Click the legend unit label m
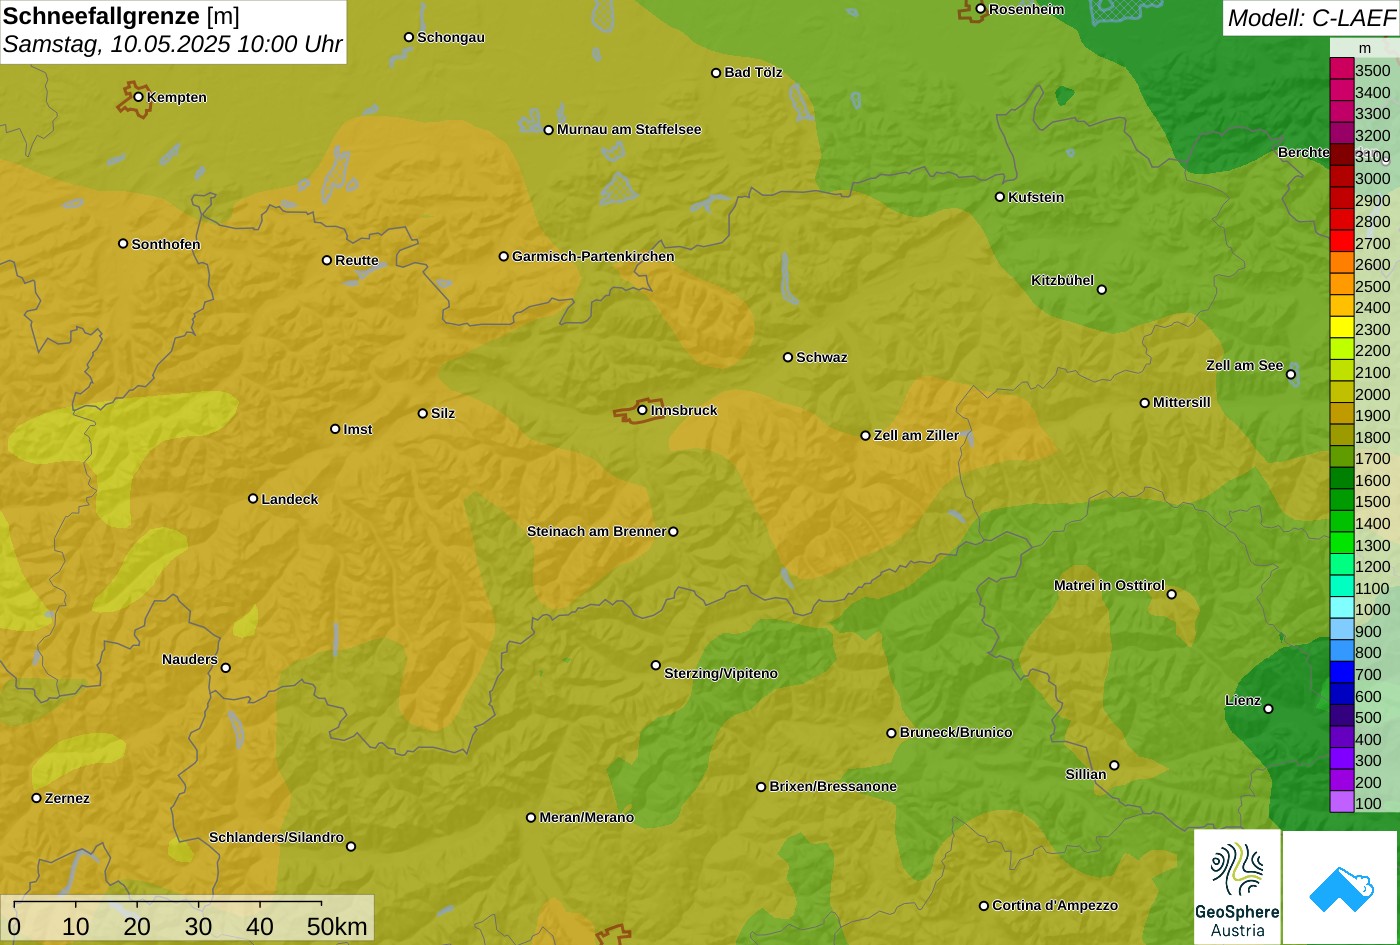This screenshot has height=945, width=1400. 1365,48
